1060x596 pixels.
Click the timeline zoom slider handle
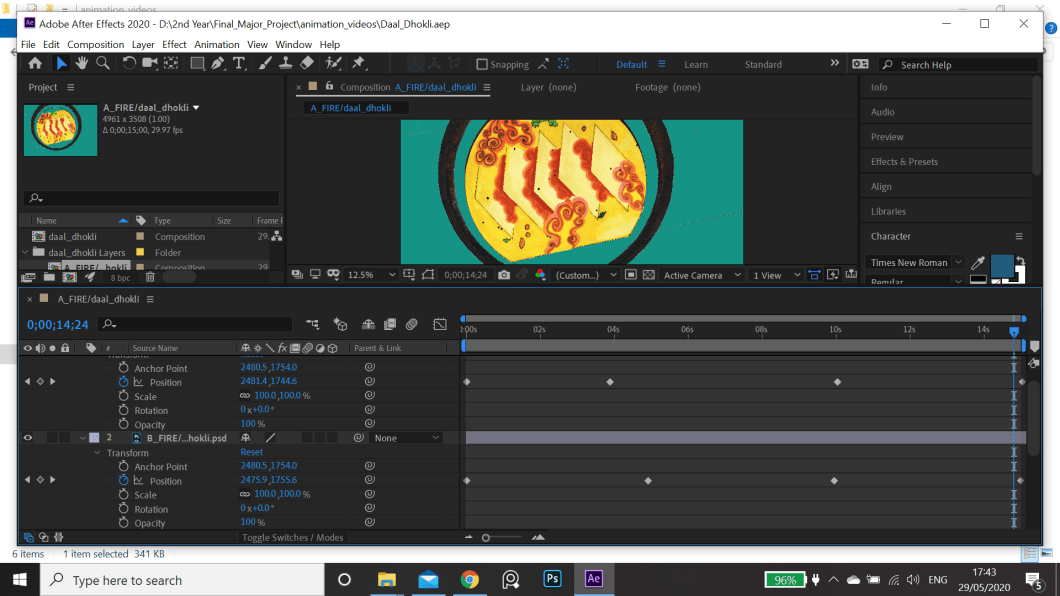click(x=485, y=538)
